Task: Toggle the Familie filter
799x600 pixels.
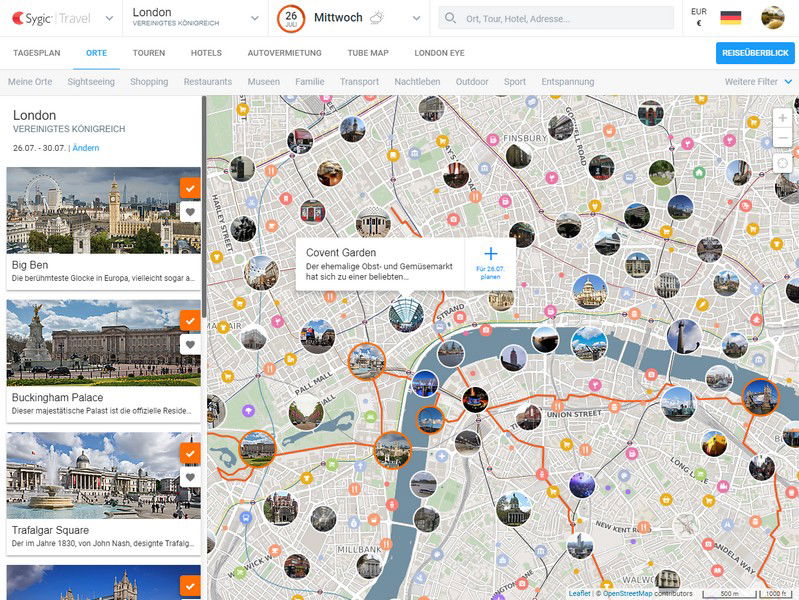Action: pos(309,82)
